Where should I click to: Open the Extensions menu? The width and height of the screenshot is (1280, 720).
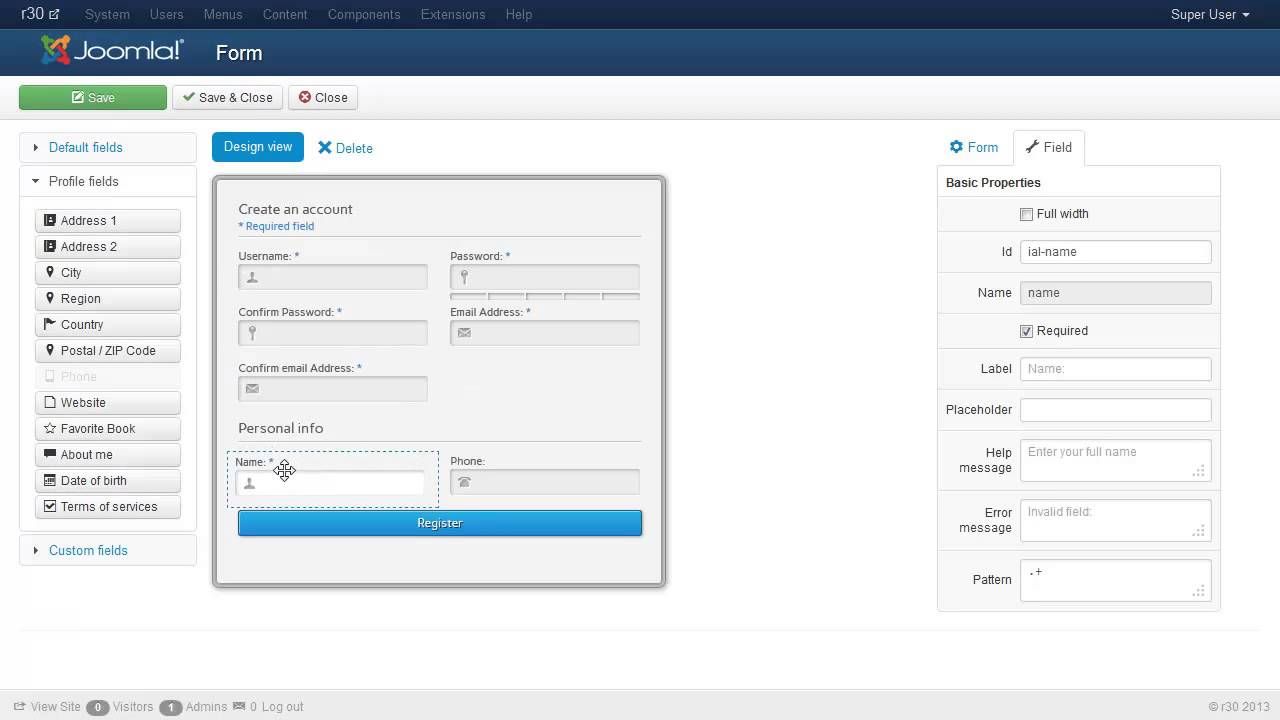453,14
